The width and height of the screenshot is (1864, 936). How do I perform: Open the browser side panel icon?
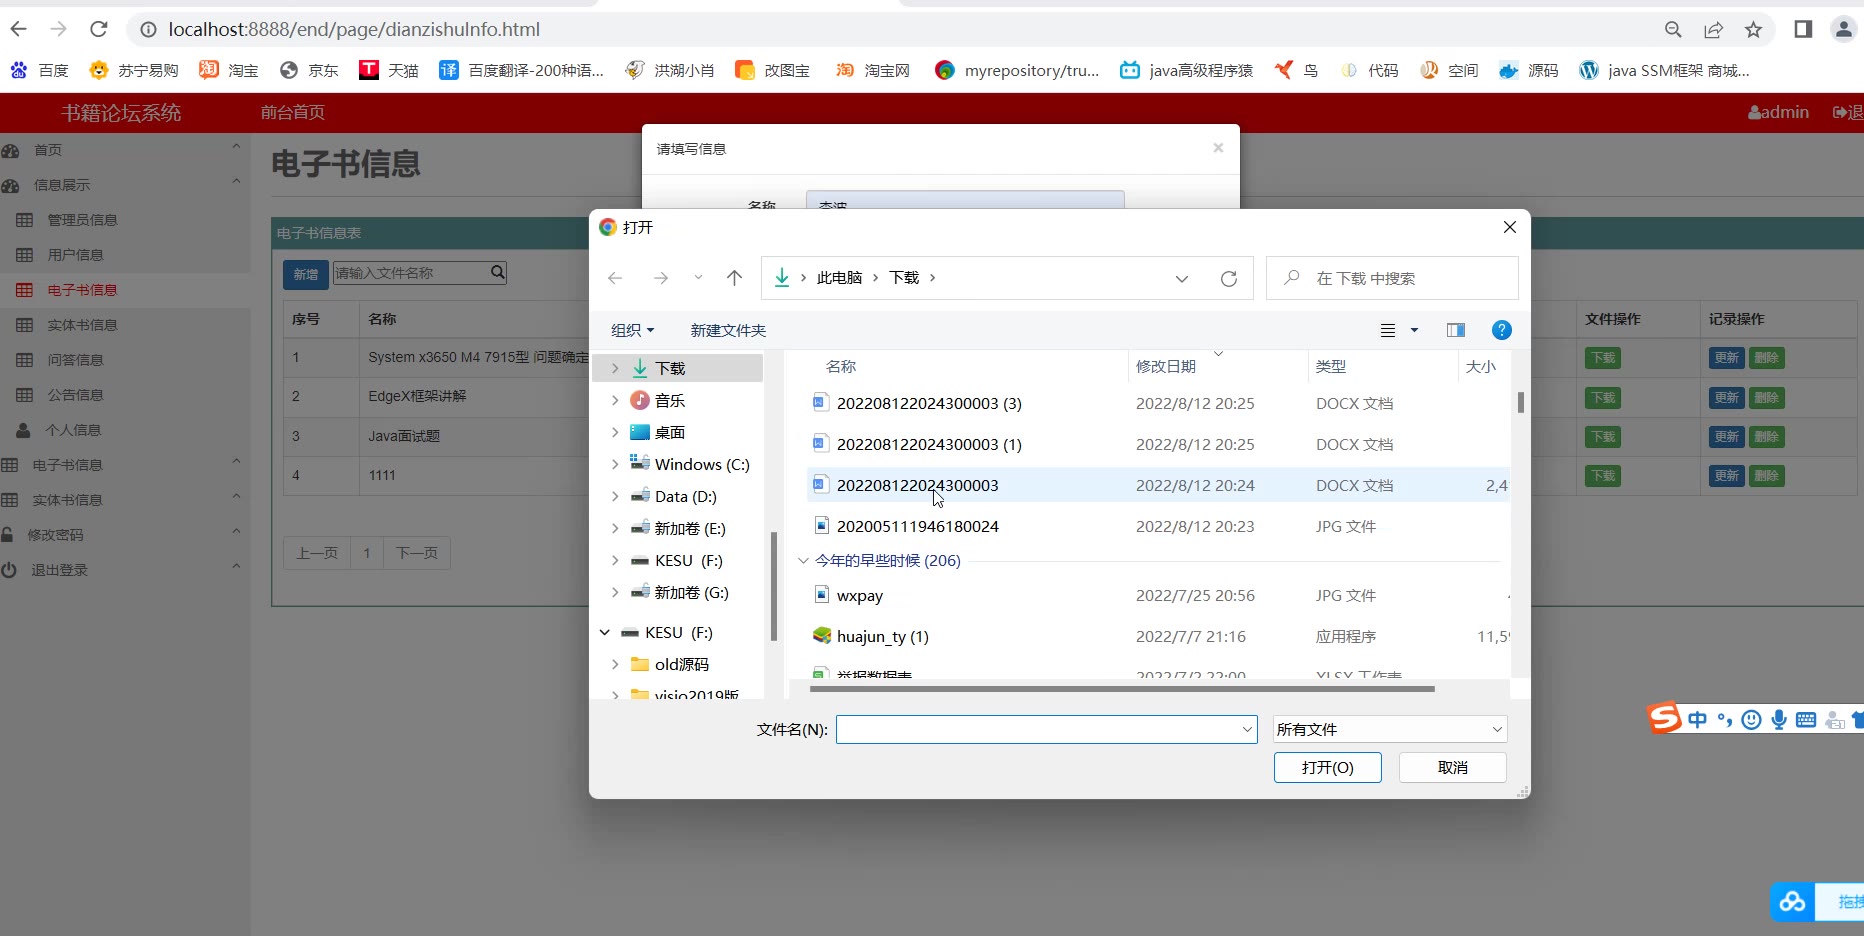point(1803,29)
